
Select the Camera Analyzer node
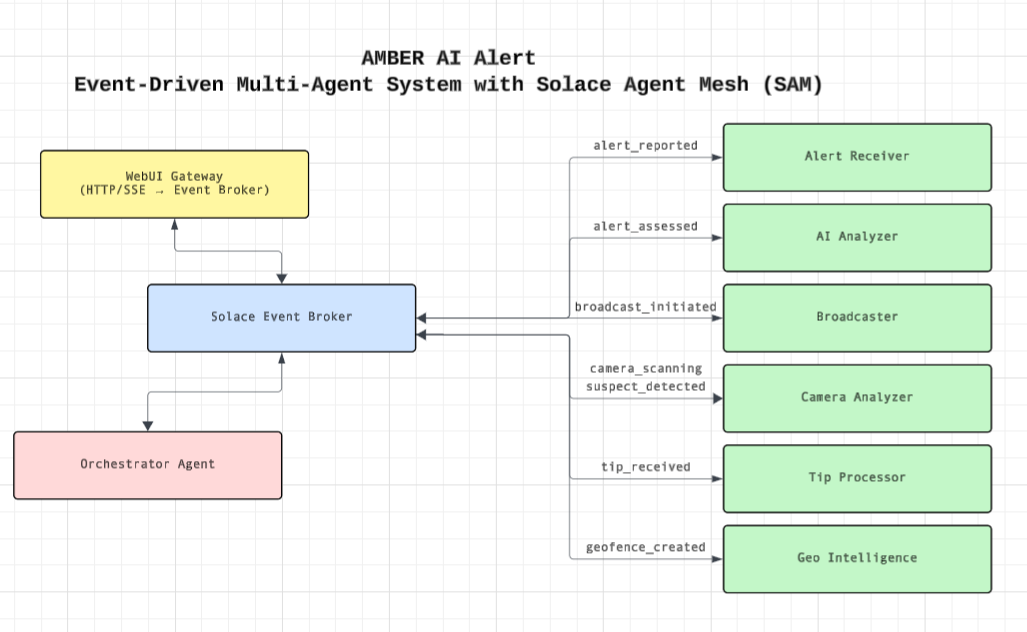point(857,398)
